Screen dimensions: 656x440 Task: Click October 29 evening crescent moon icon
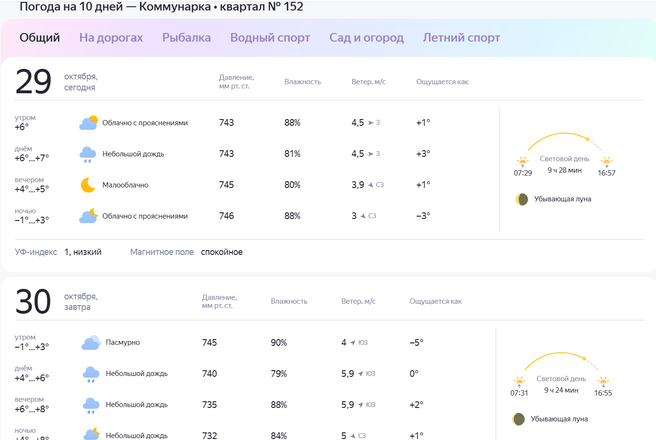89,185
